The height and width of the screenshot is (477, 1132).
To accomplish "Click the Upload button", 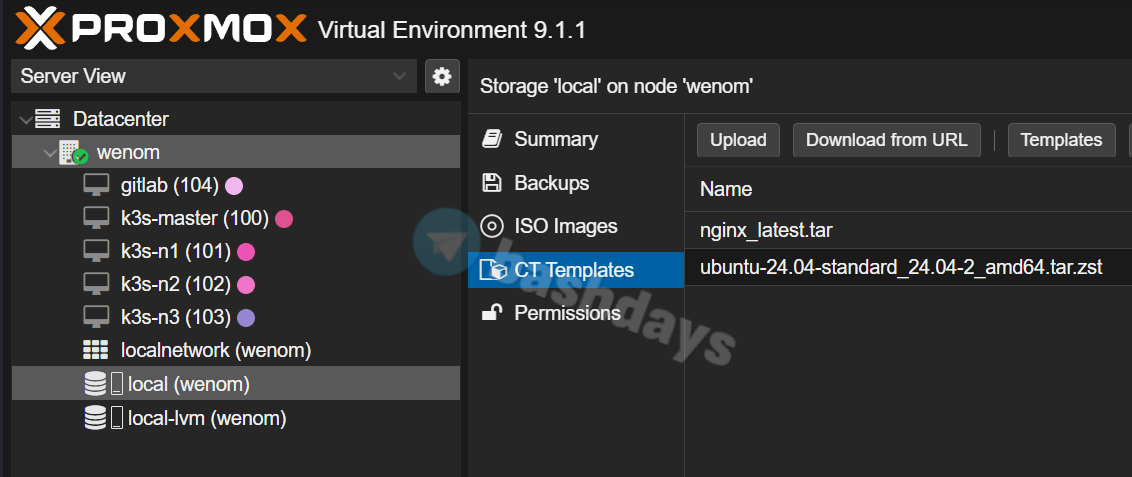I will [738, 140].
